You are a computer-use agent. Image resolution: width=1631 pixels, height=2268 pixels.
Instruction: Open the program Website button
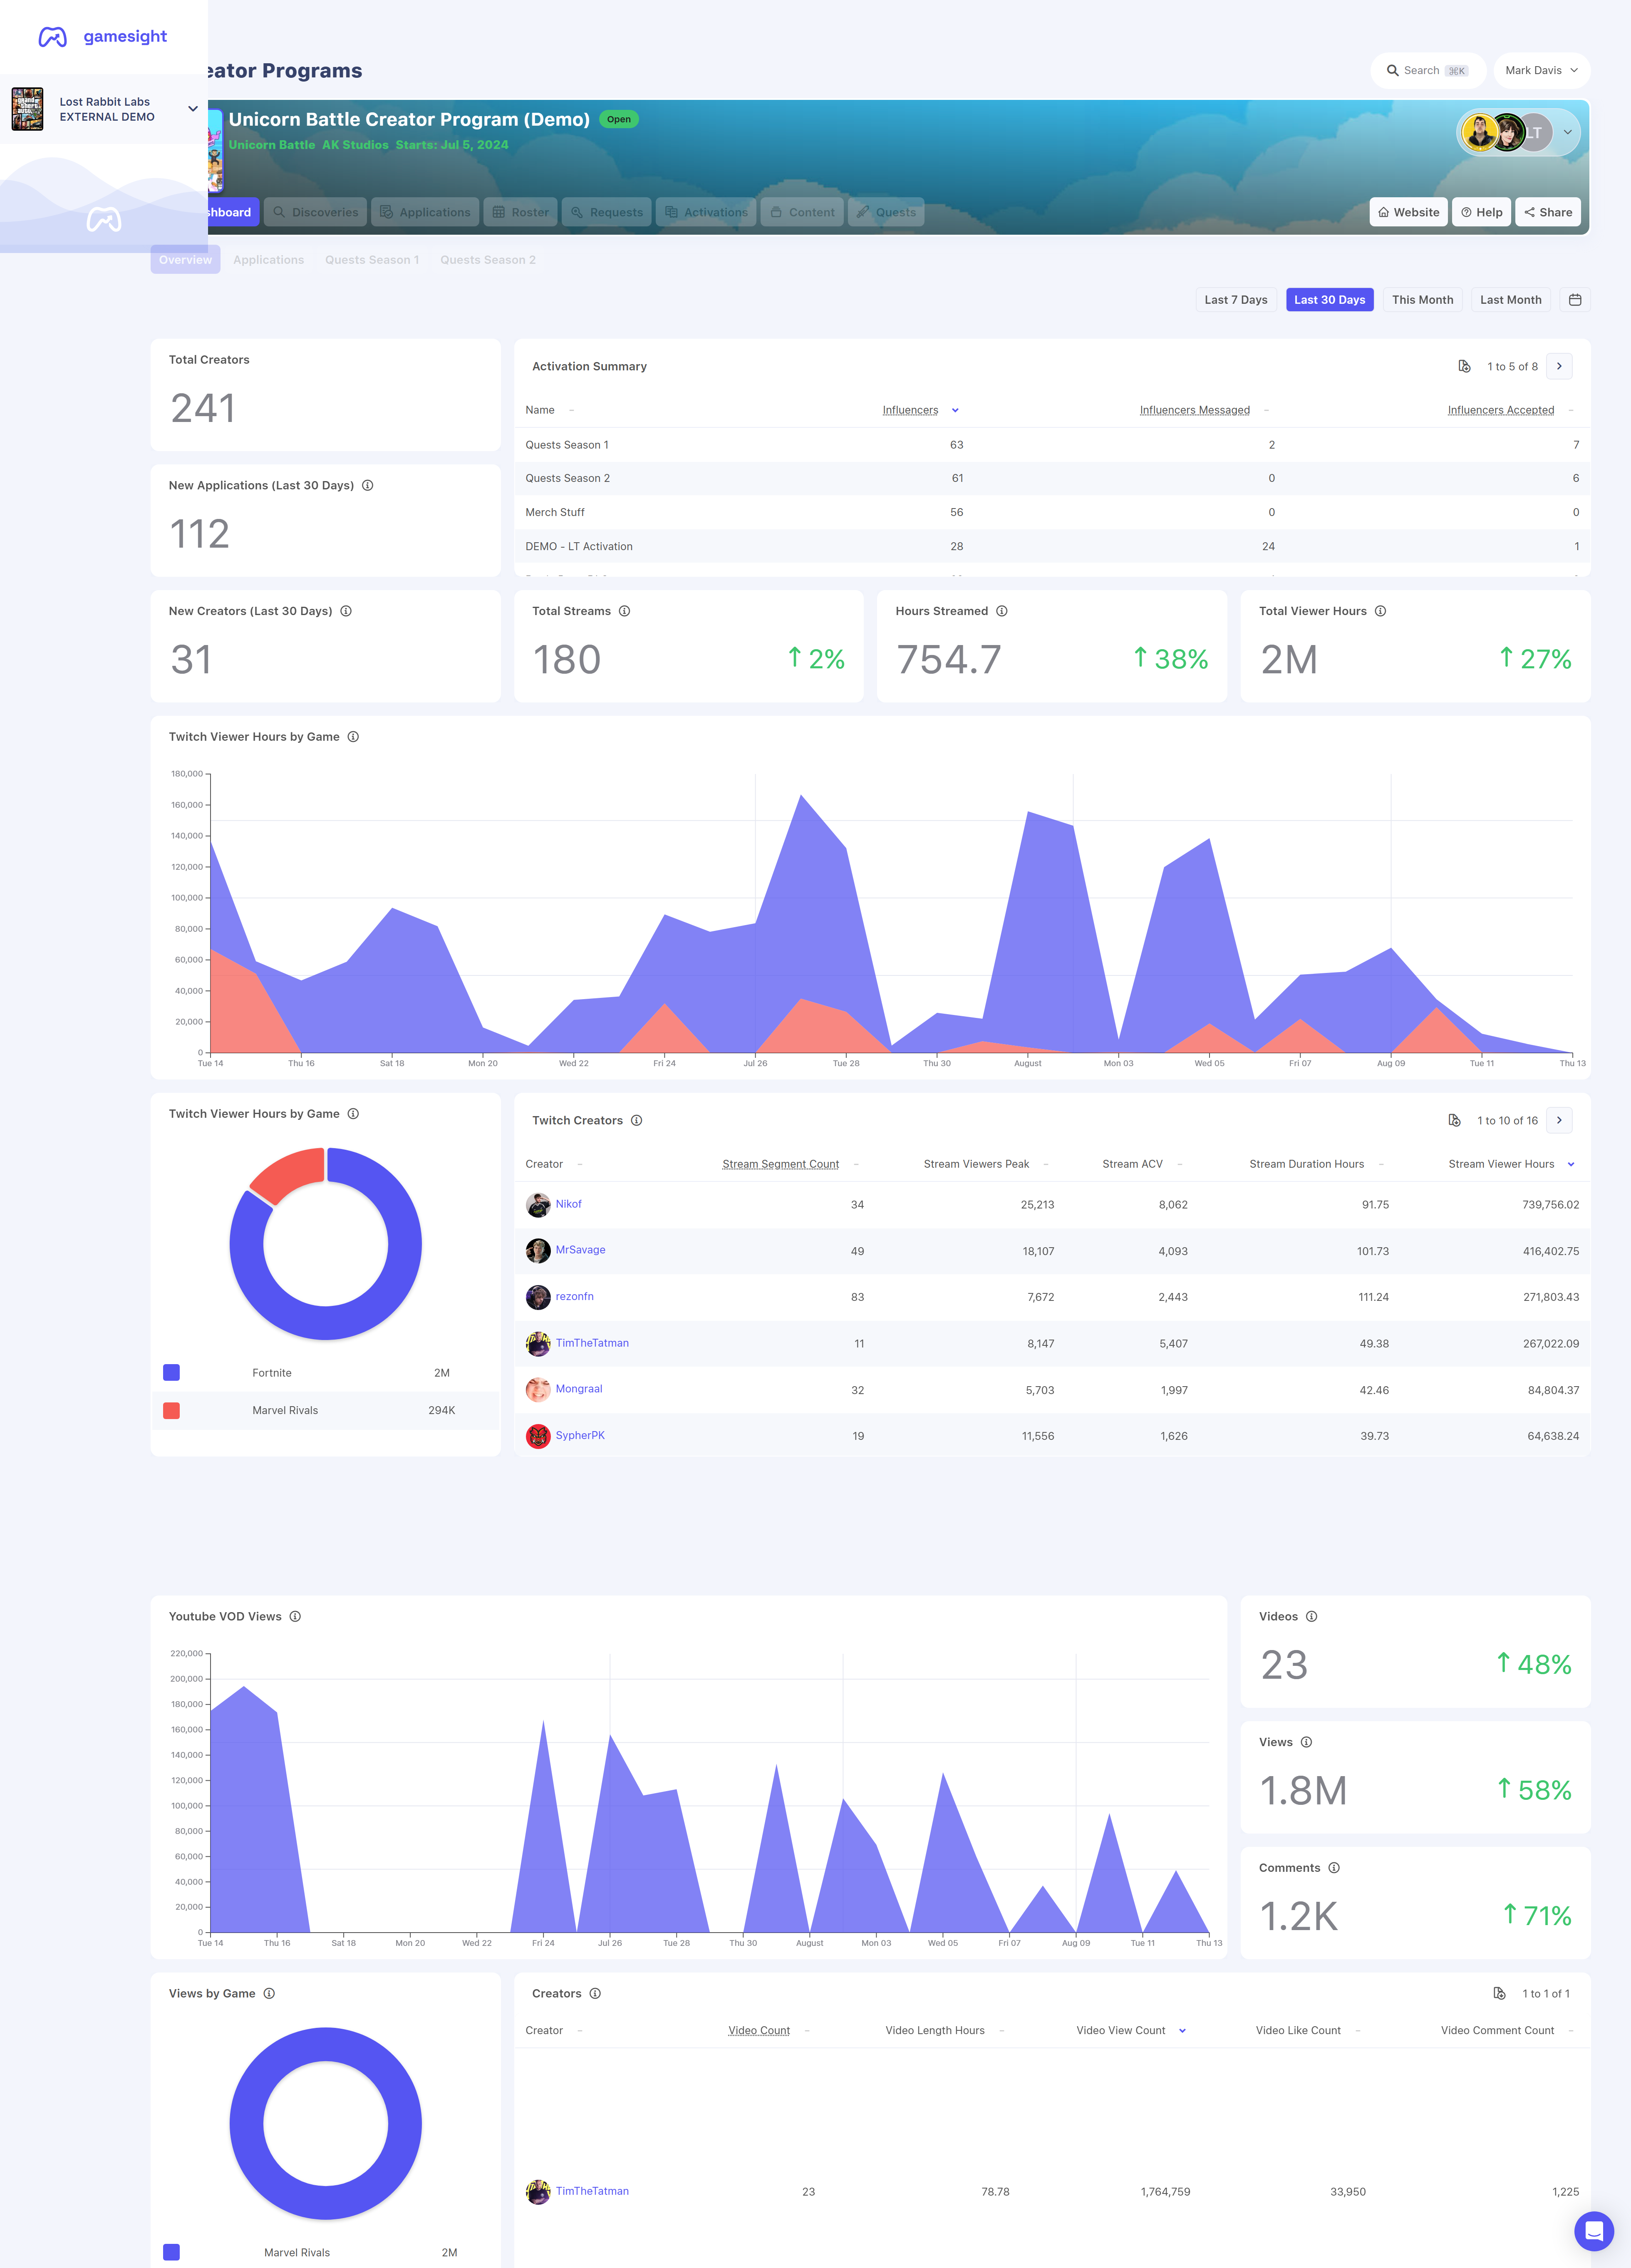(x=1408, y=212)
